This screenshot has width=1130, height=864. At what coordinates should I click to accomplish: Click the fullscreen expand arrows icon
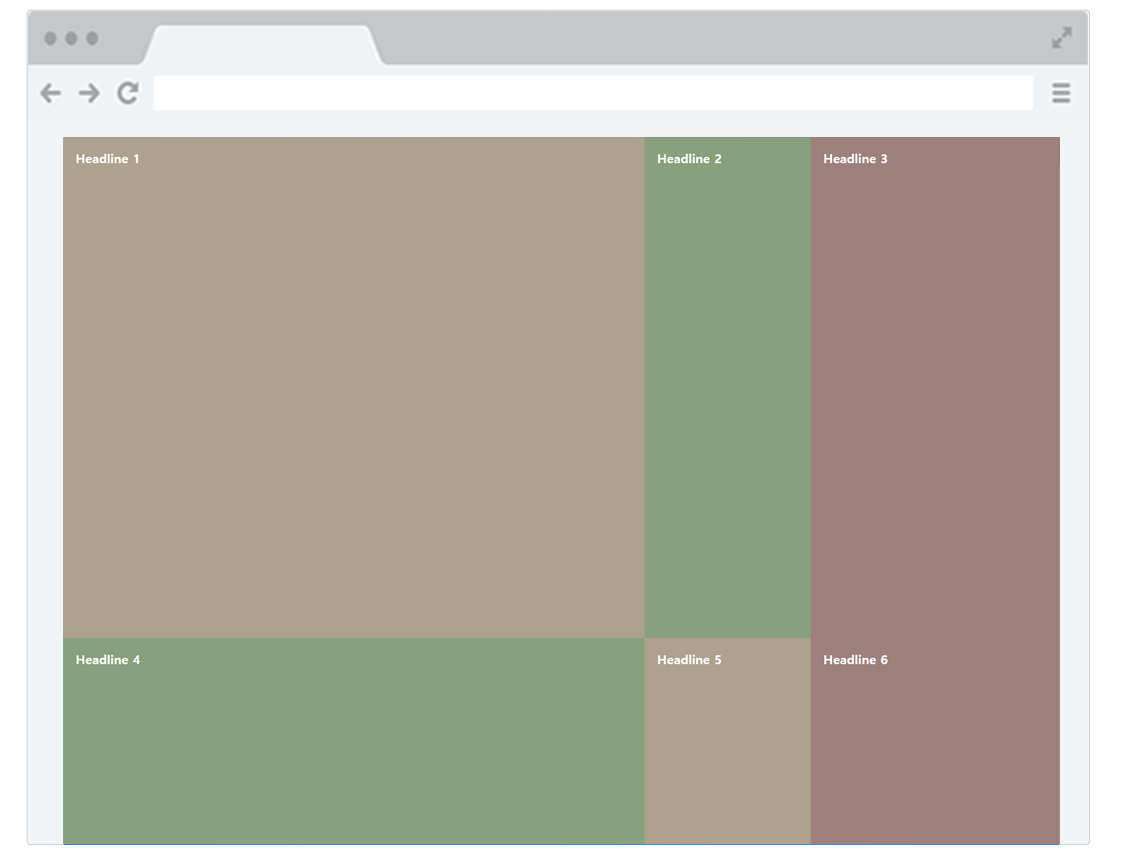tap(1061, 38)
